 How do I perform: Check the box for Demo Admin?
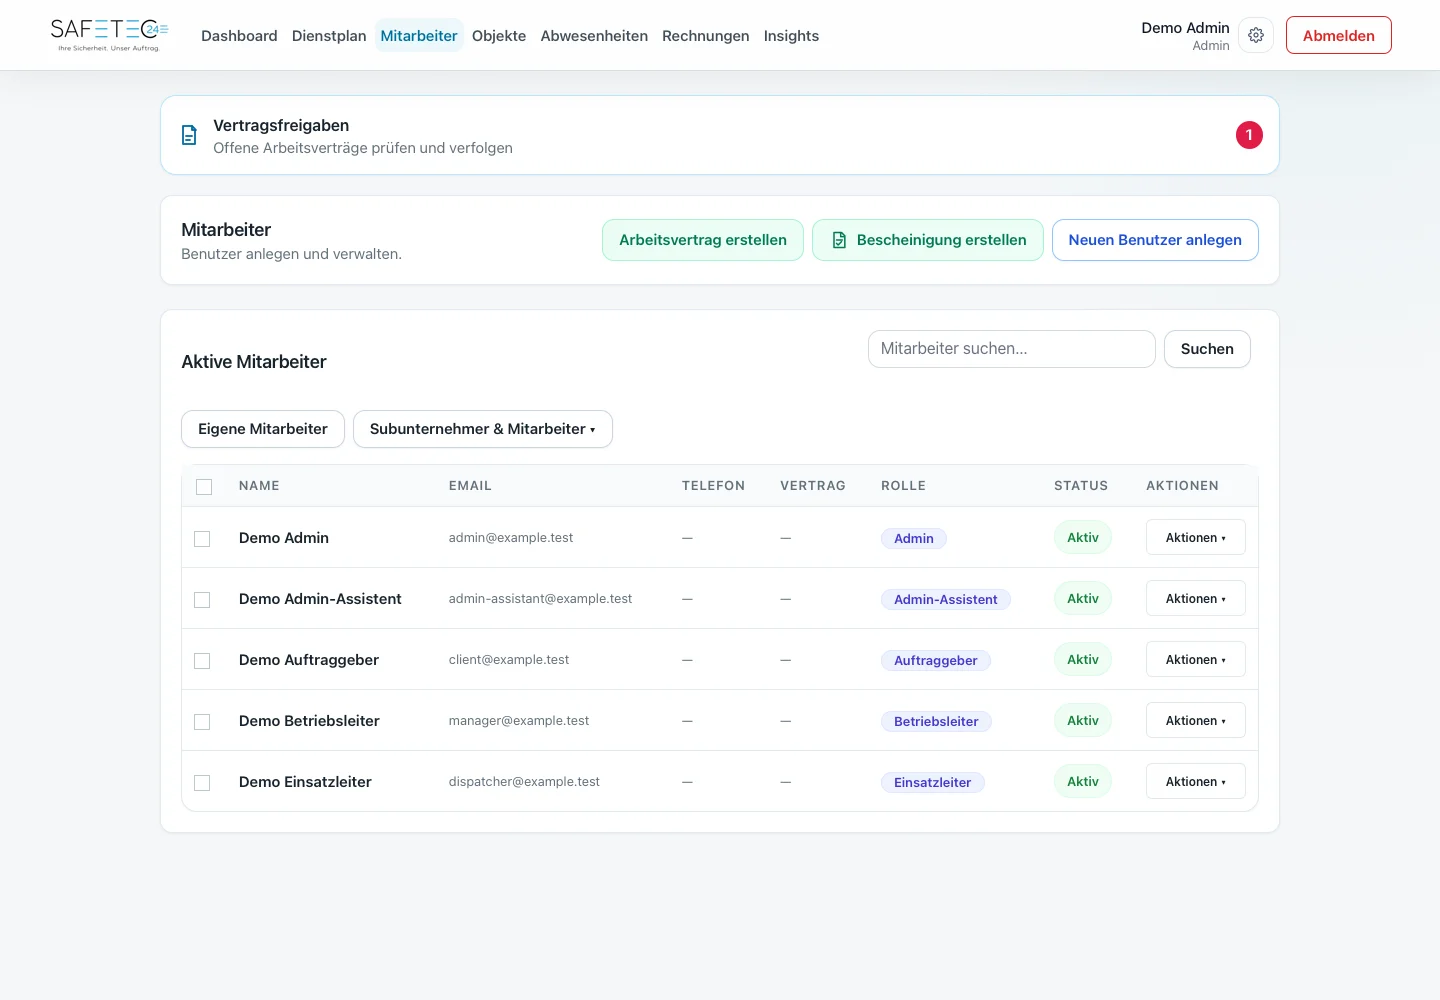tap(202, 539)
